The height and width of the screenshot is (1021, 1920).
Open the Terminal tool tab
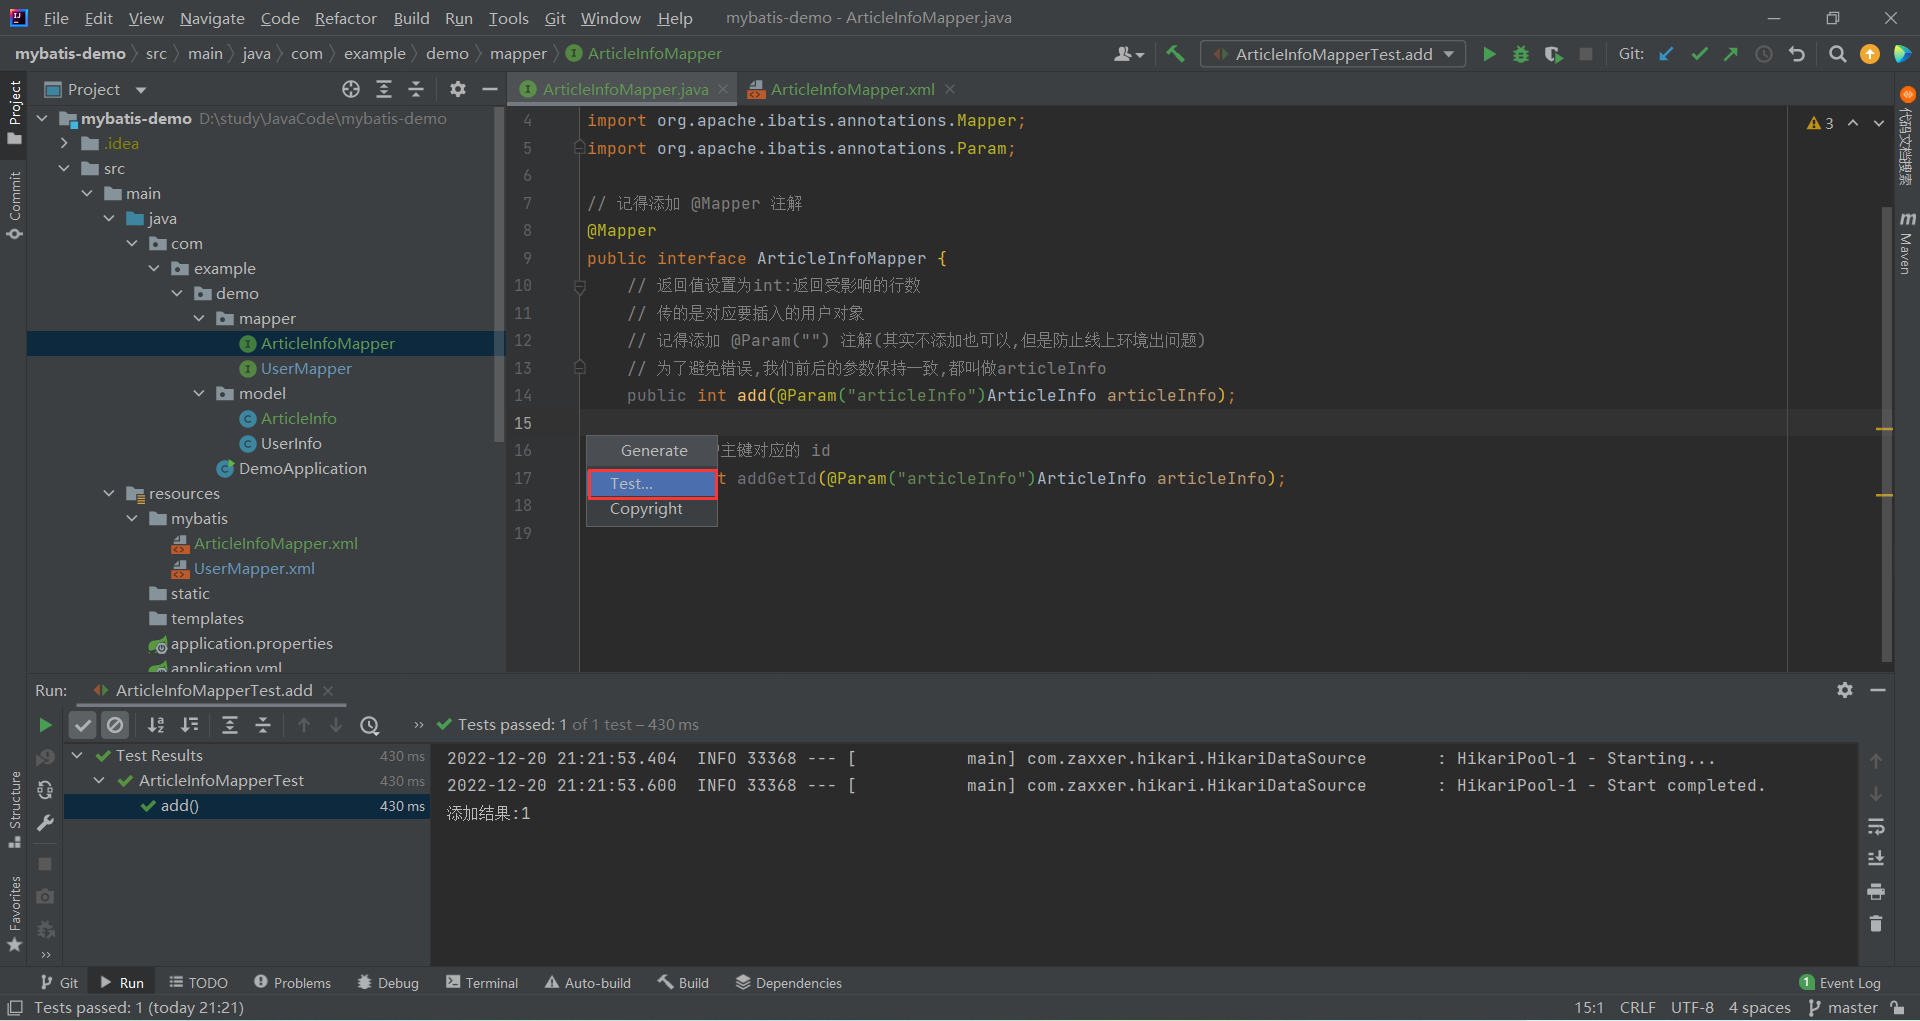tap(482, 983)
